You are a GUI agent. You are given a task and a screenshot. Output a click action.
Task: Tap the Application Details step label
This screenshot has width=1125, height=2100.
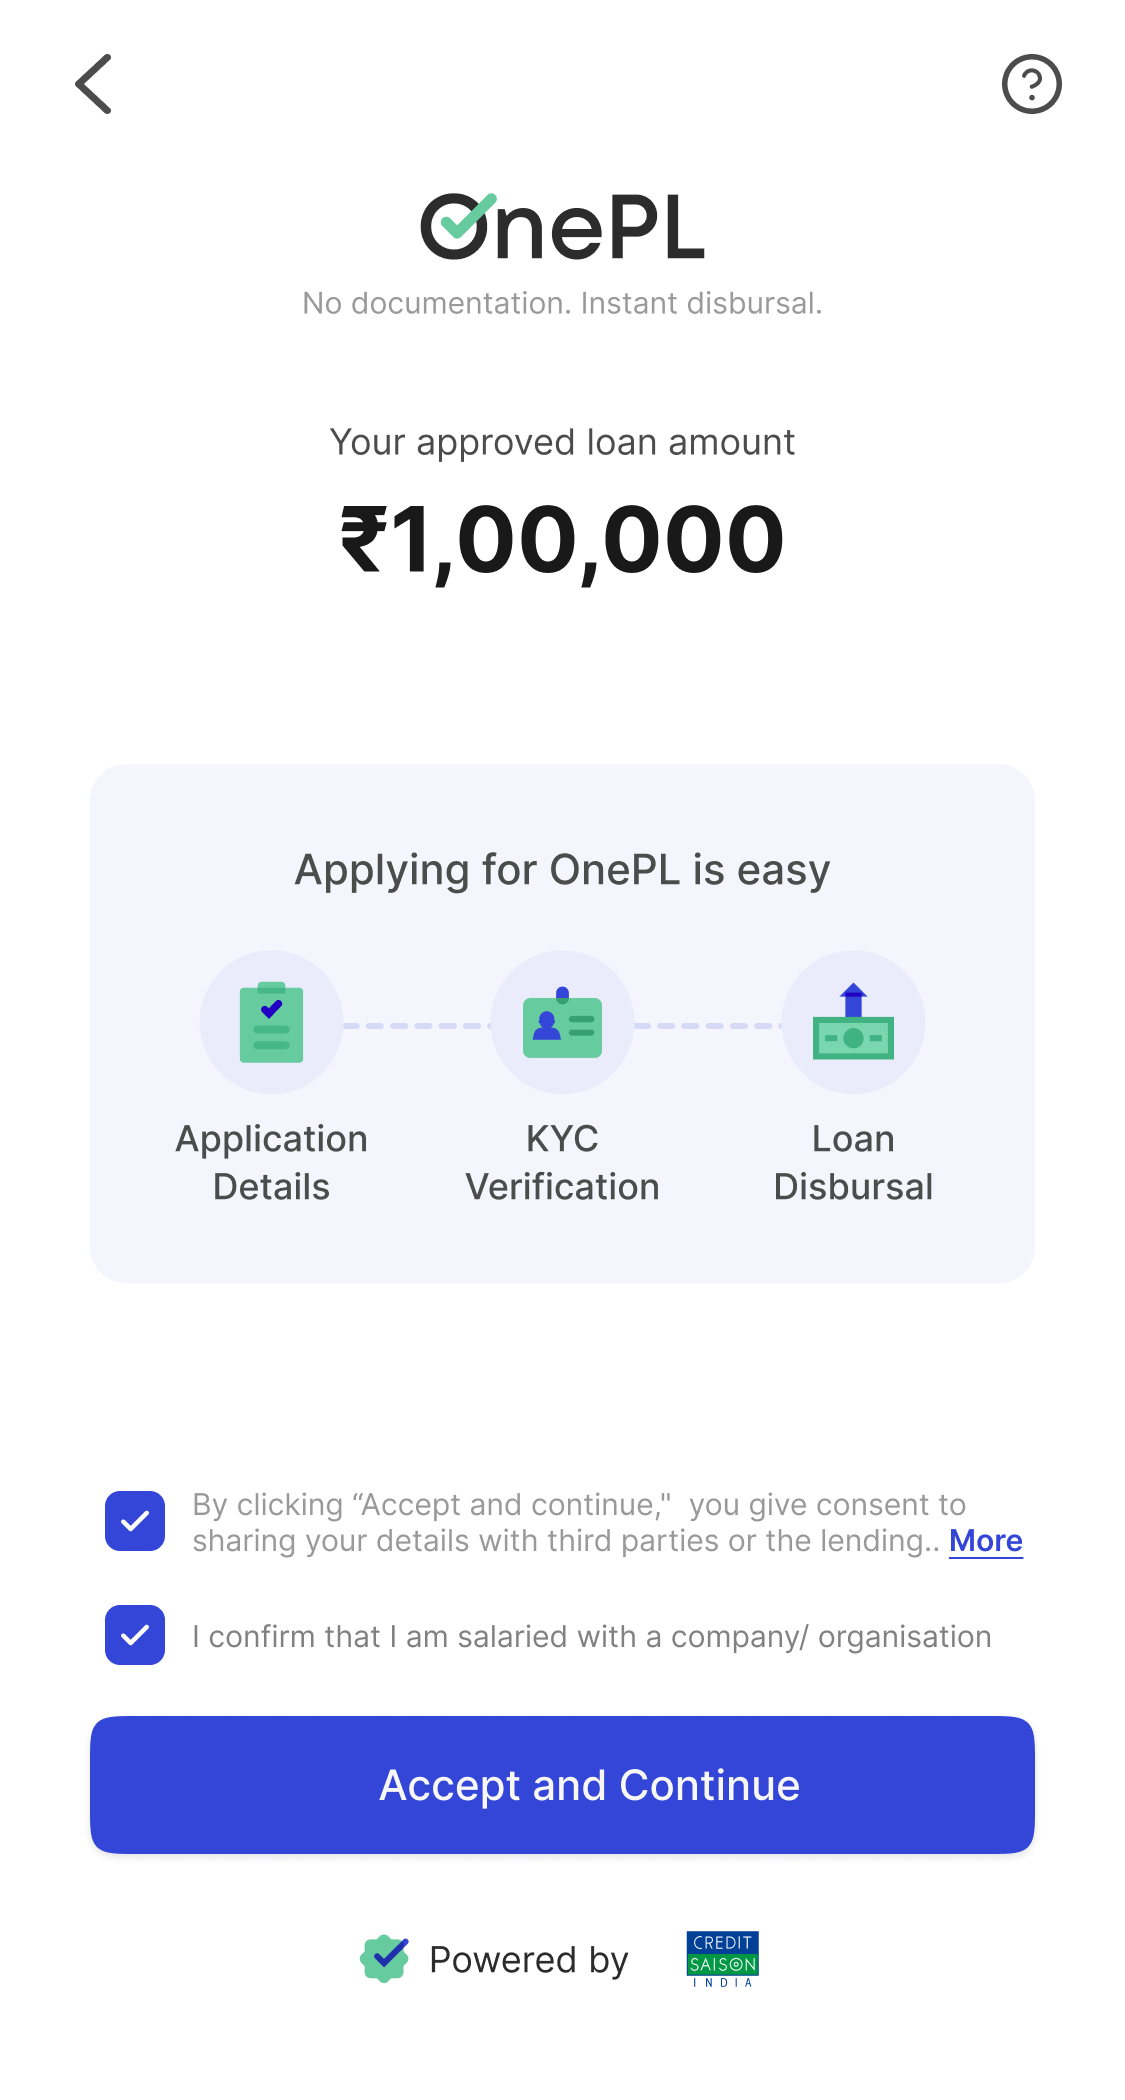[271, 1162]
